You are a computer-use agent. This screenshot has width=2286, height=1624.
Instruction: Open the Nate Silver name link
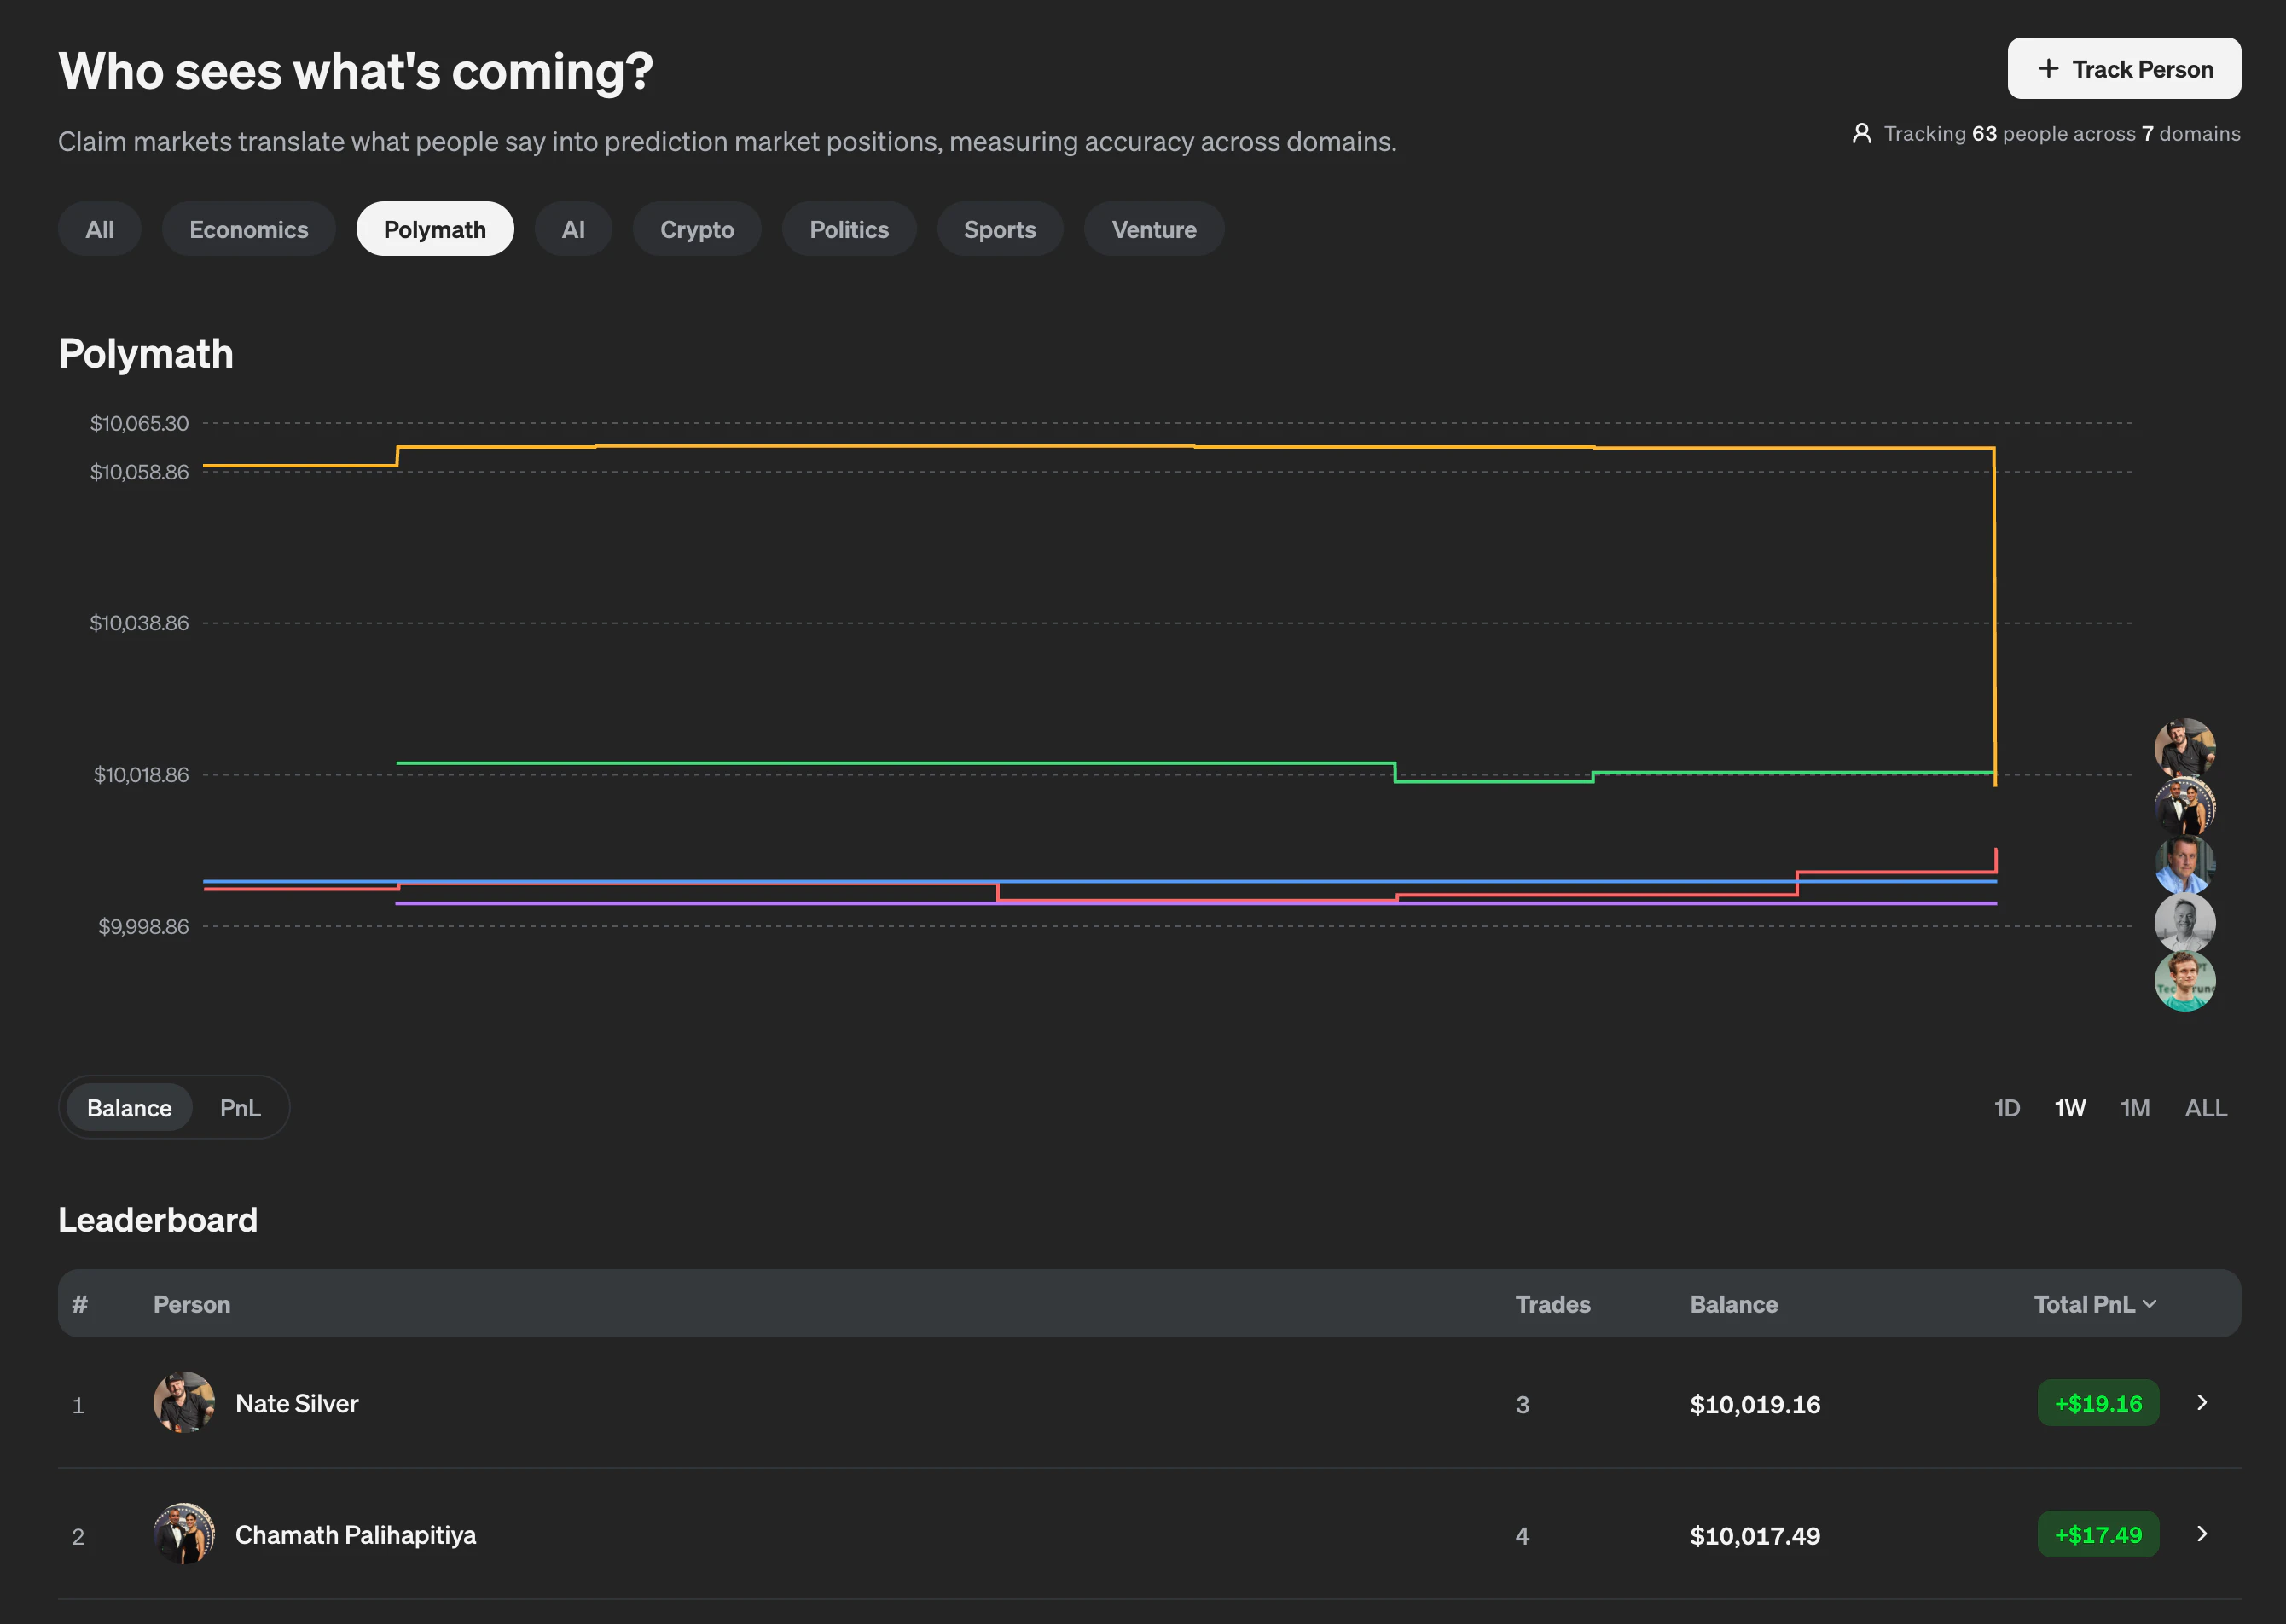(x=296, y=1403)
